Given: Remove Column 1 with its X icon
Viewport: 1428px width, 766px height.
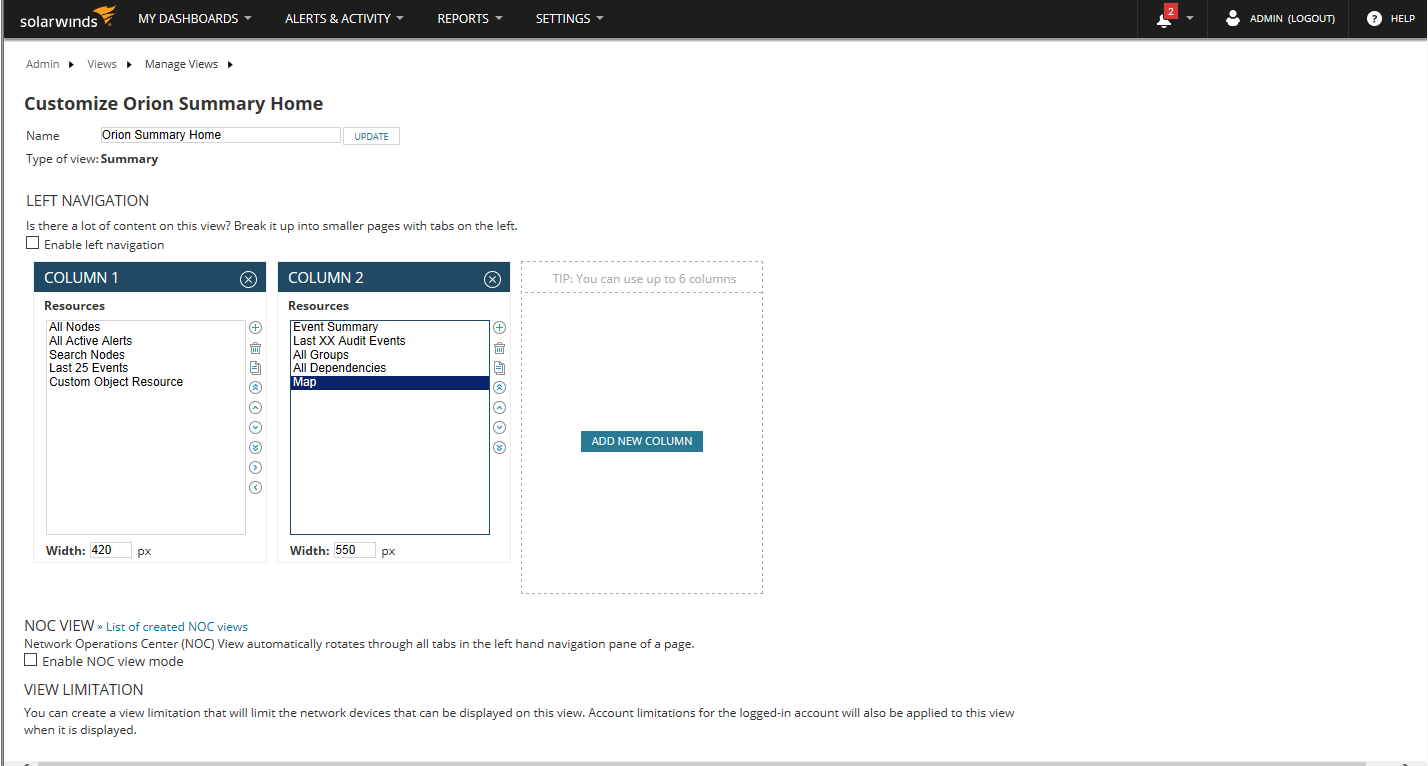Looking at the screenshot, I should click(248, 279).
